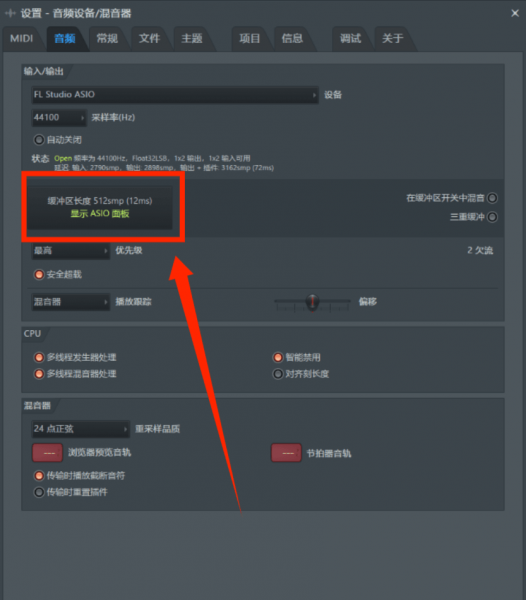Toggle the 自动关闭 option
526x600 pixels.
point(39,140)
